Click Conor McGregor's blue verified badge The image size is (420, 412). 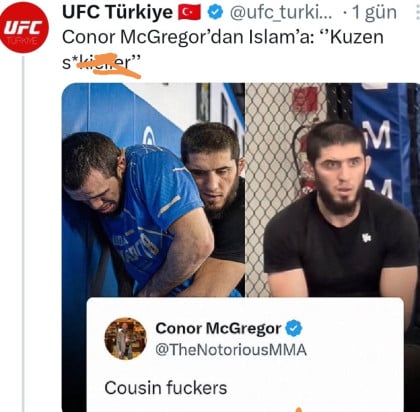point(294,328)
